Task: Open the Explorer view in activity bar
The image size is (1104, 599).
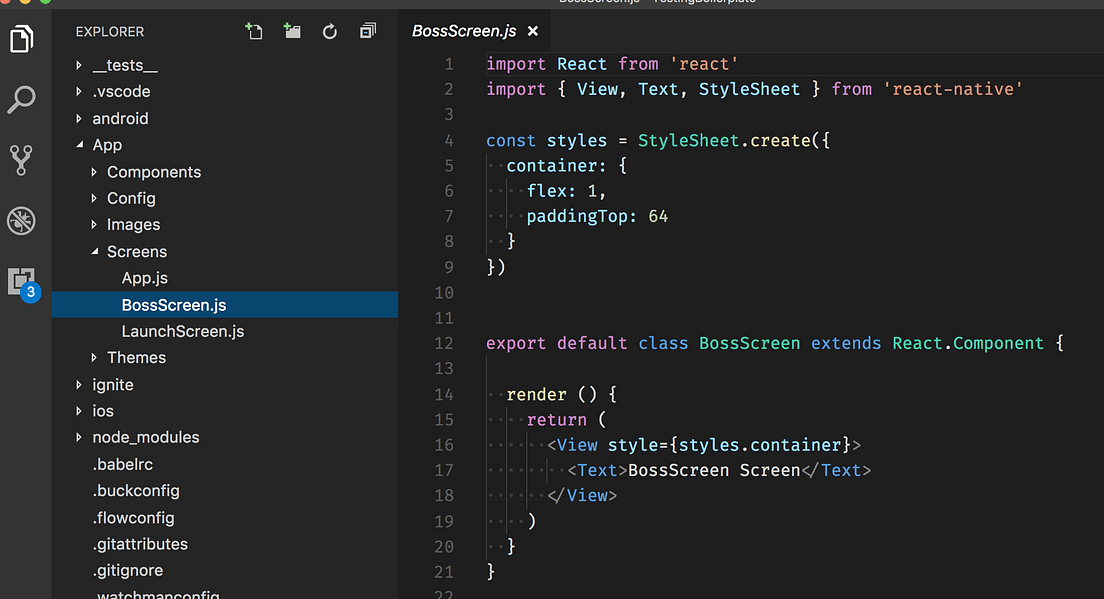Action: [21, 39]
